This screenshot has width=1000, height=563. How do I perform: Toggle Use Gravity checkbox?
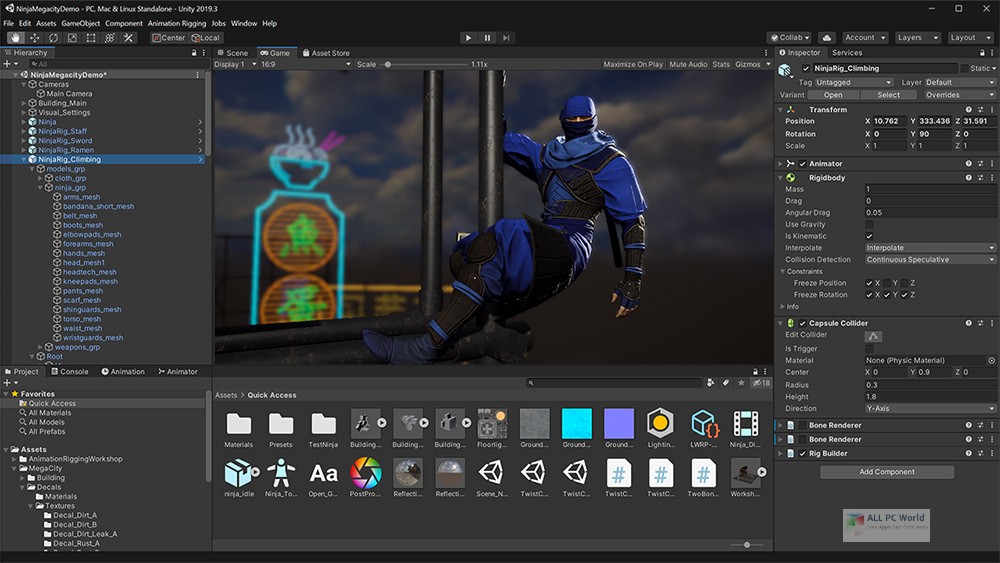click(x=869, y=224)
